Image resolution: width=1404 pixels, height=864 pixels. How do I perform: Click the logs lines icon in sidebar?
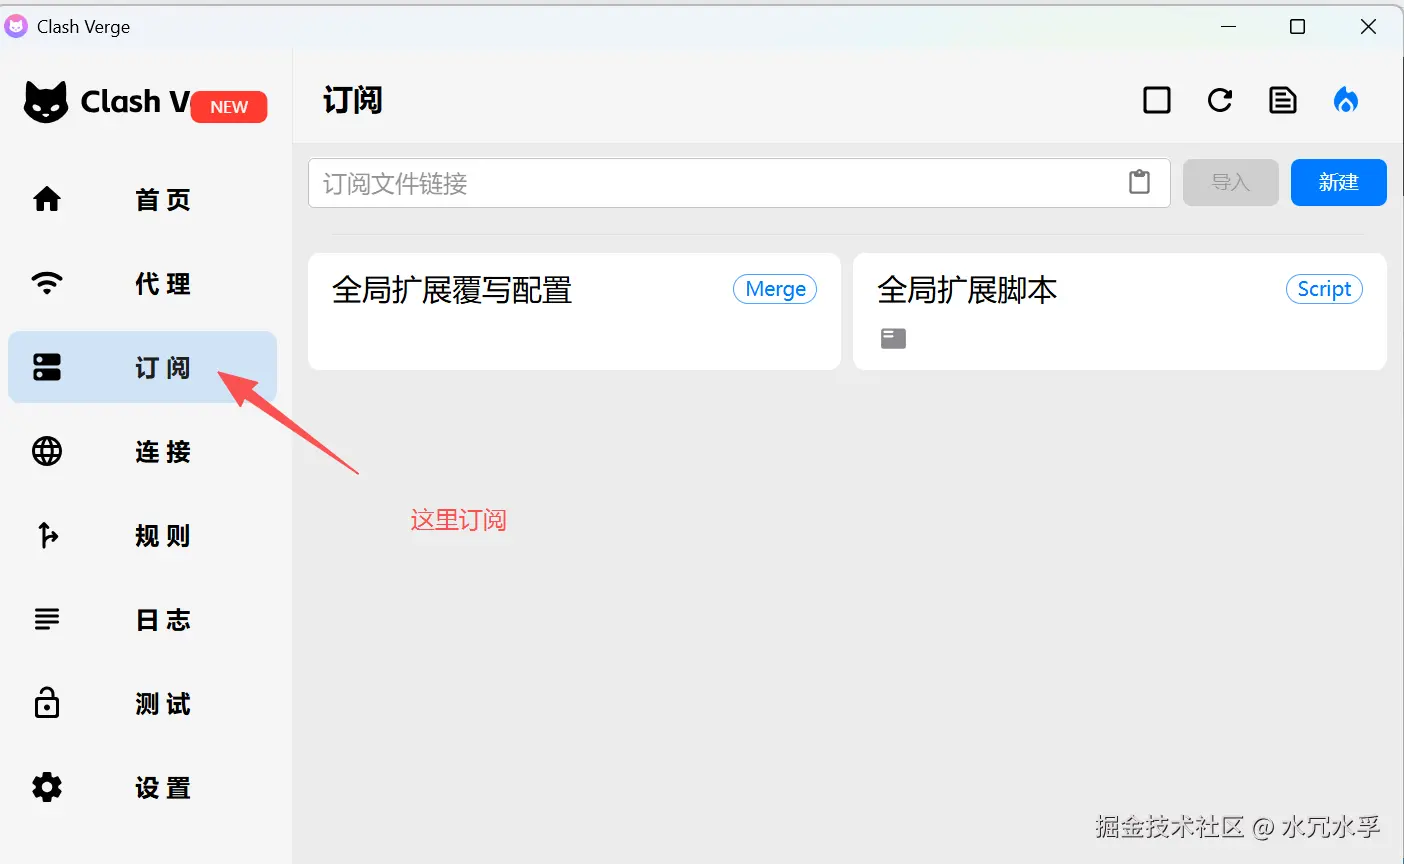pos(47,619)
